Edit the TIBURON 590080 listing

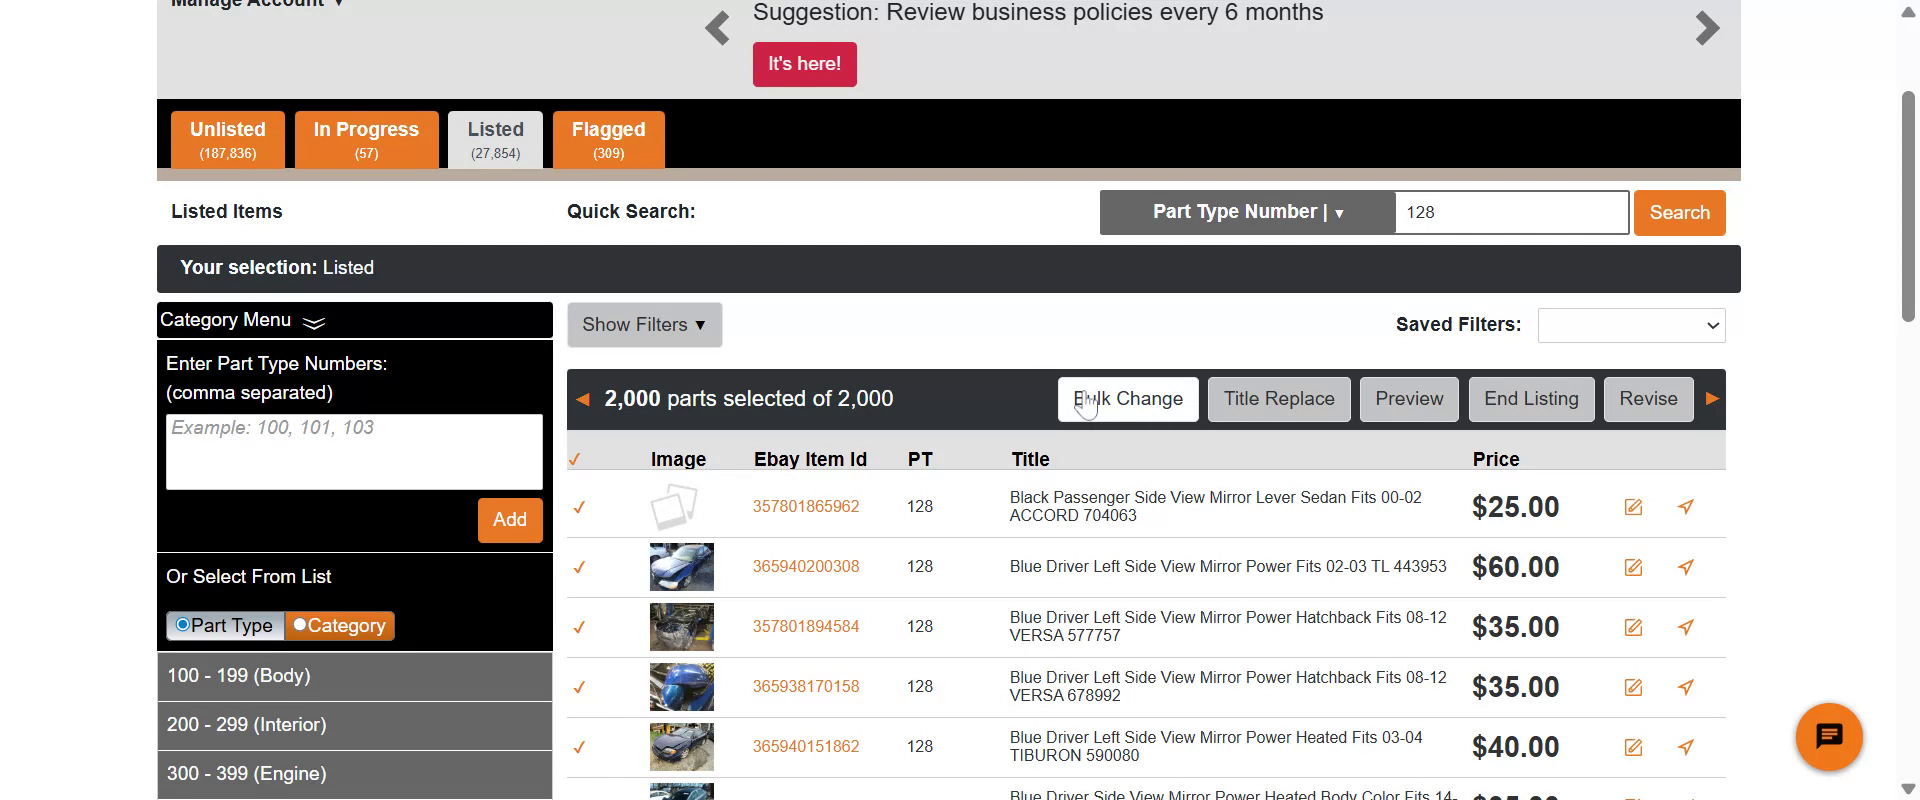[x=1633, y=747]
